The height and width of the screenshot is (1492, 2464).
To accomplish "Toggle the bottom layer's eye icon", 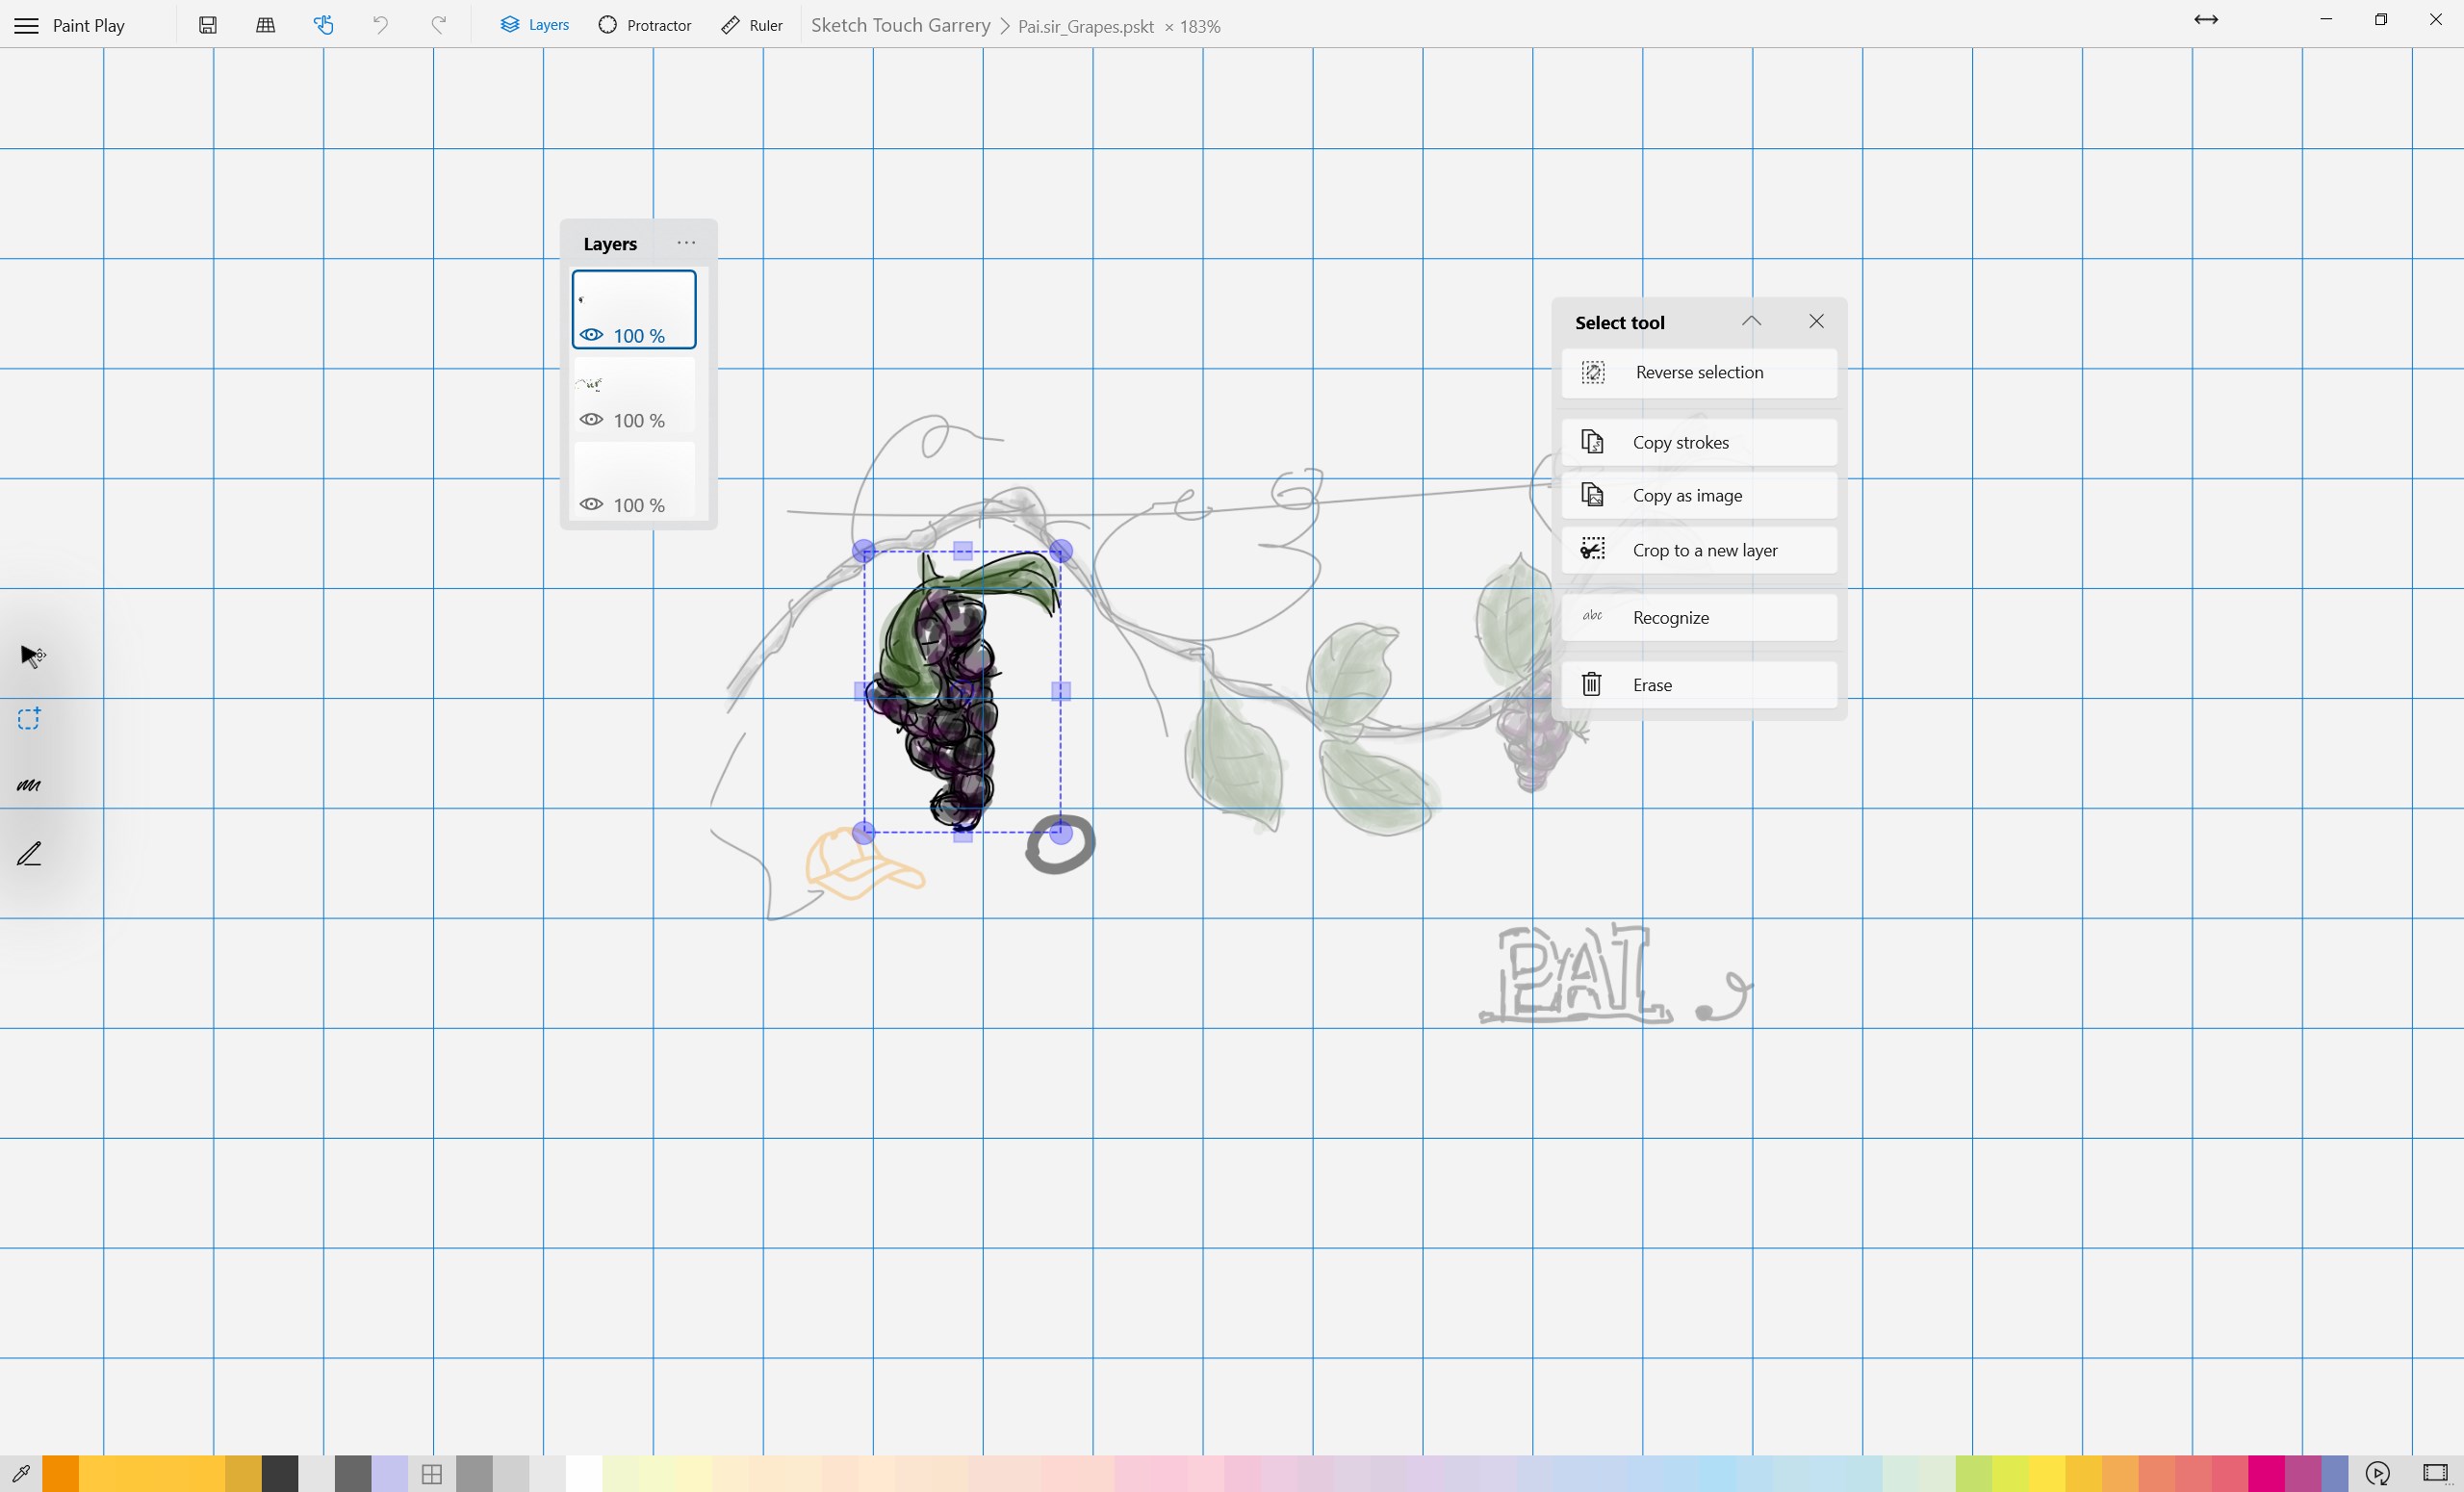I will coord(591,505).
